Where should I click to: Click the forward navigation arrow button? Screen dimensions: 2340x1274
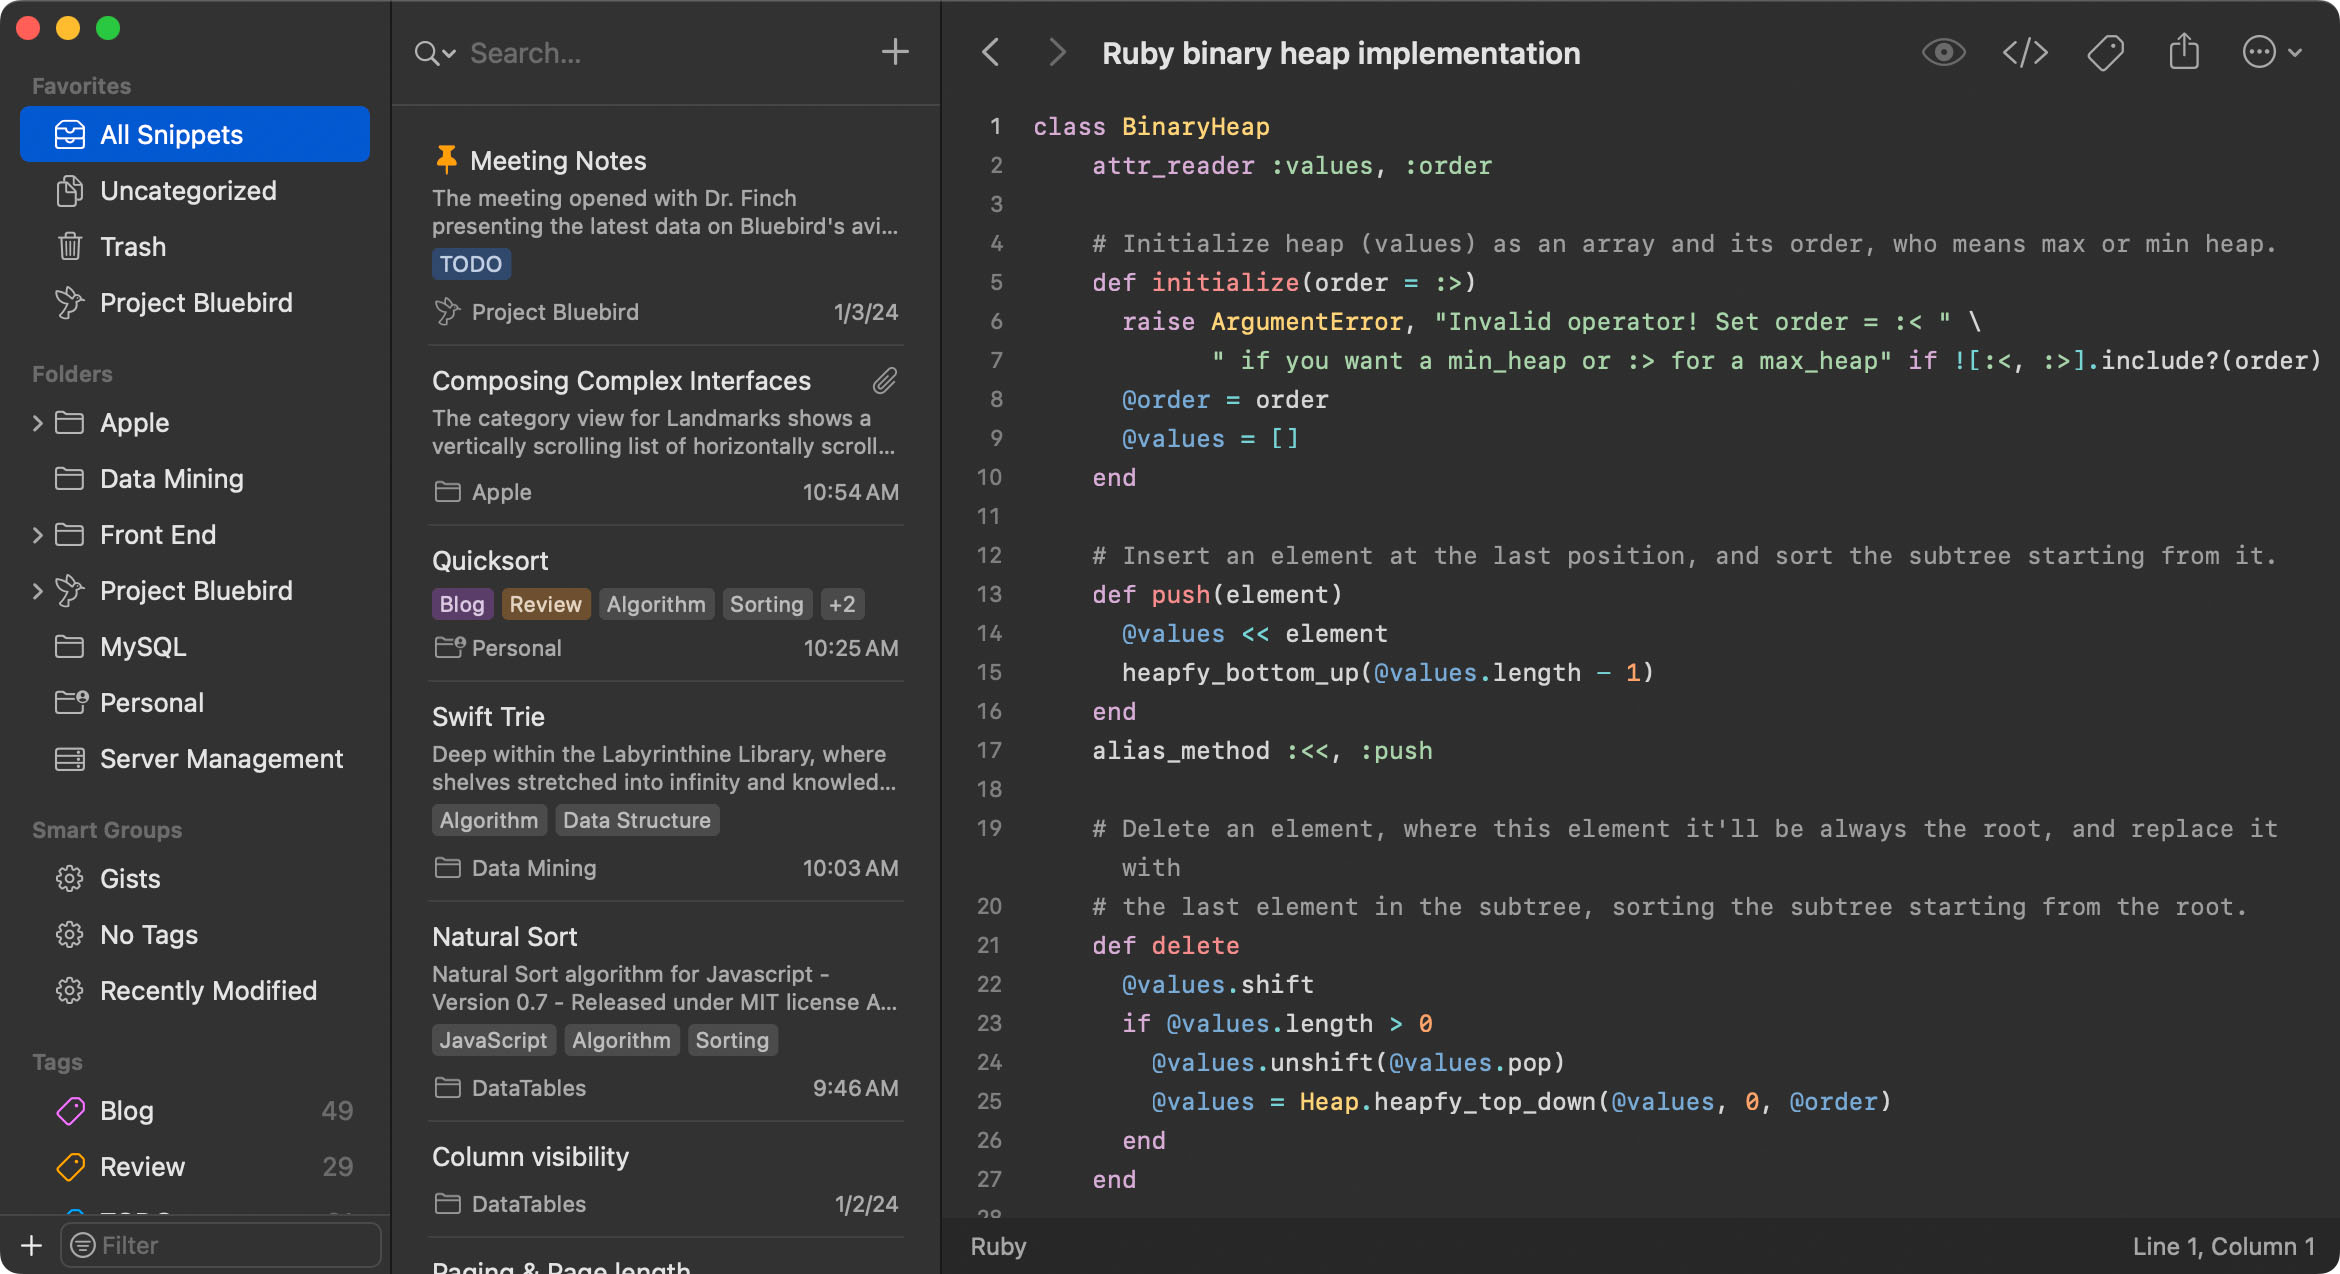tap(1056, 50)
